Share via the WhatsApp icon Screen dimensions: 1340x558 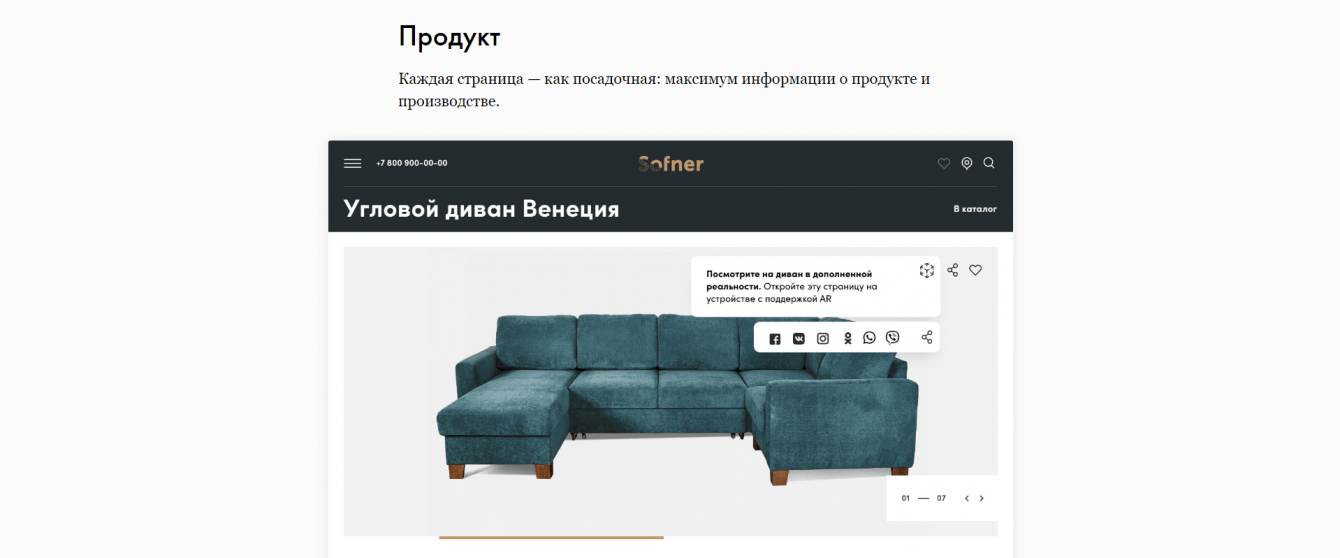pos(869,338)
